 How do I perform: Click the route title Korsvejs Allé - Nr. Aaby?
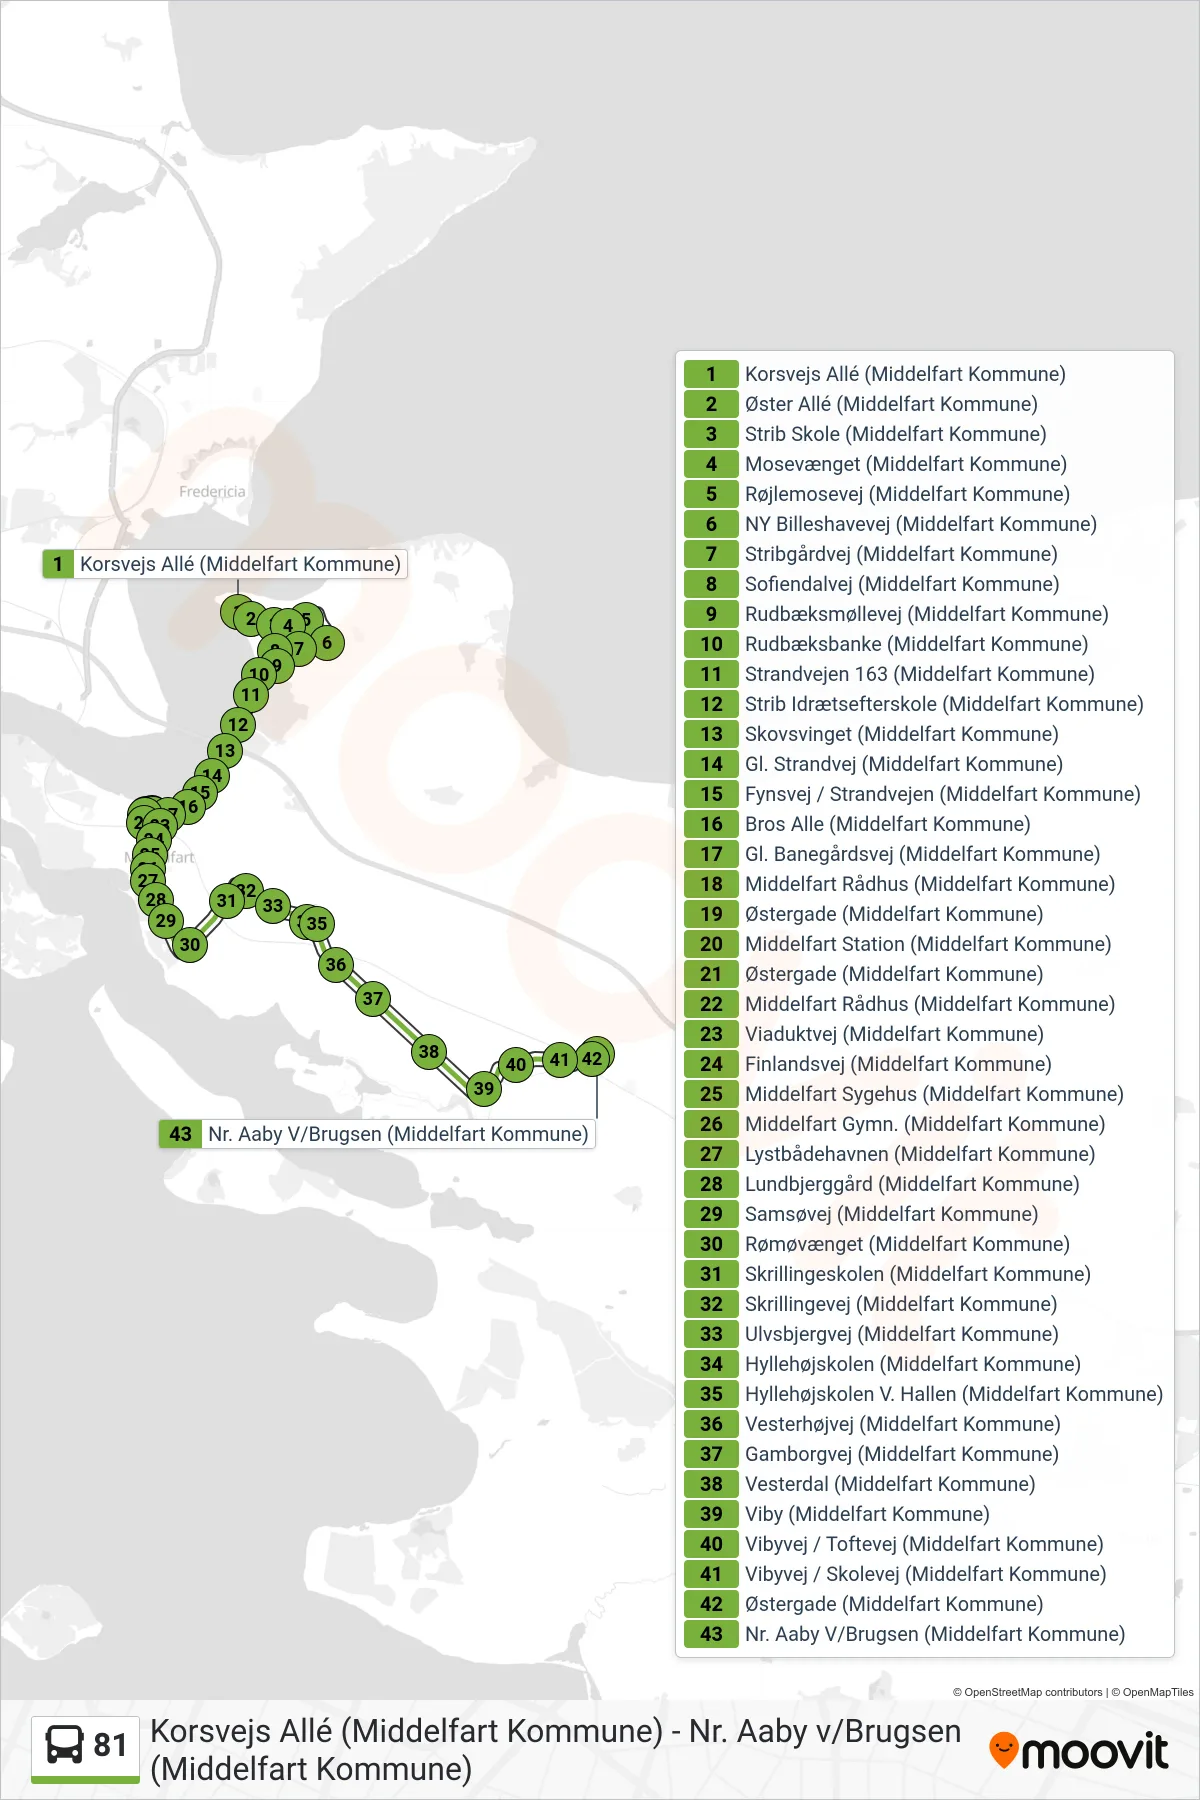coord(555,1750)
